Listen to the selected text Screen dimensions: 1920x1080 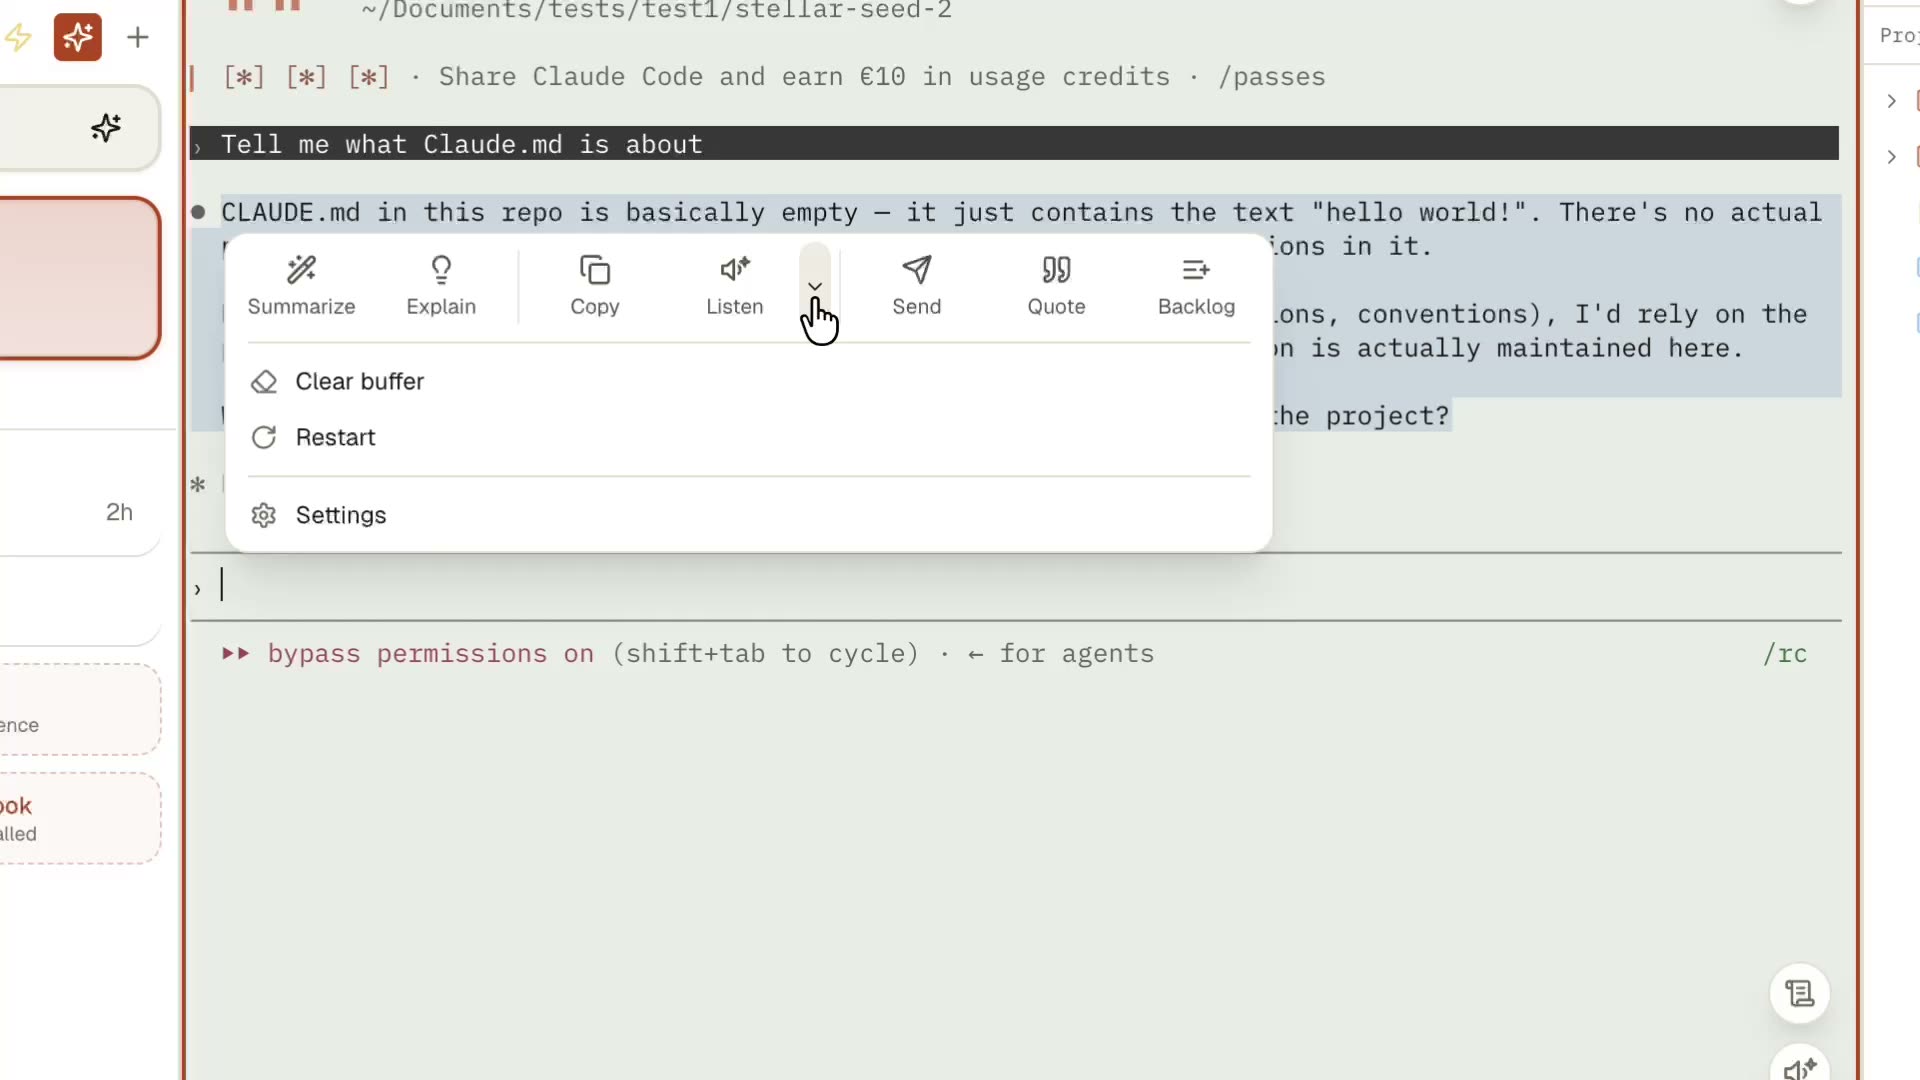tap(735, 285)
